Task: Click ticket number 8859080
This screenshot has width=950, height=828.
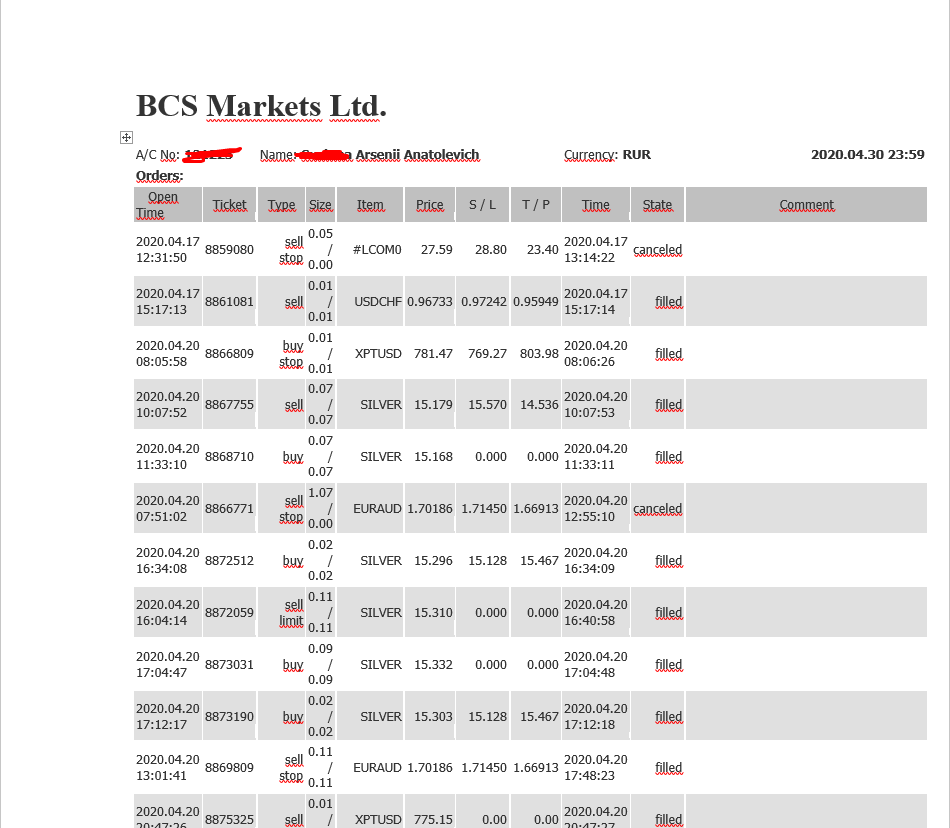Action: pyautogui.click(x=229, y=250)
